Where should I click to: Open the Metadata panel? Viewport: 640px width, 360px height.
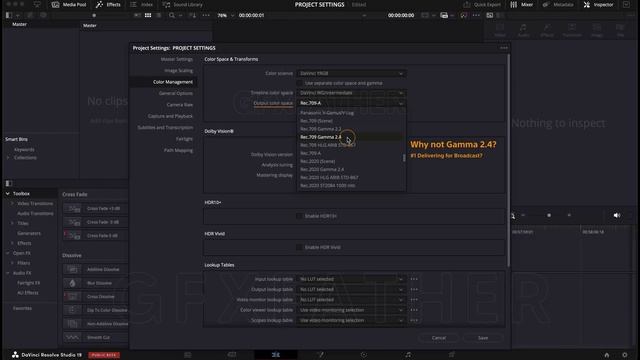(x=558, y=4)
